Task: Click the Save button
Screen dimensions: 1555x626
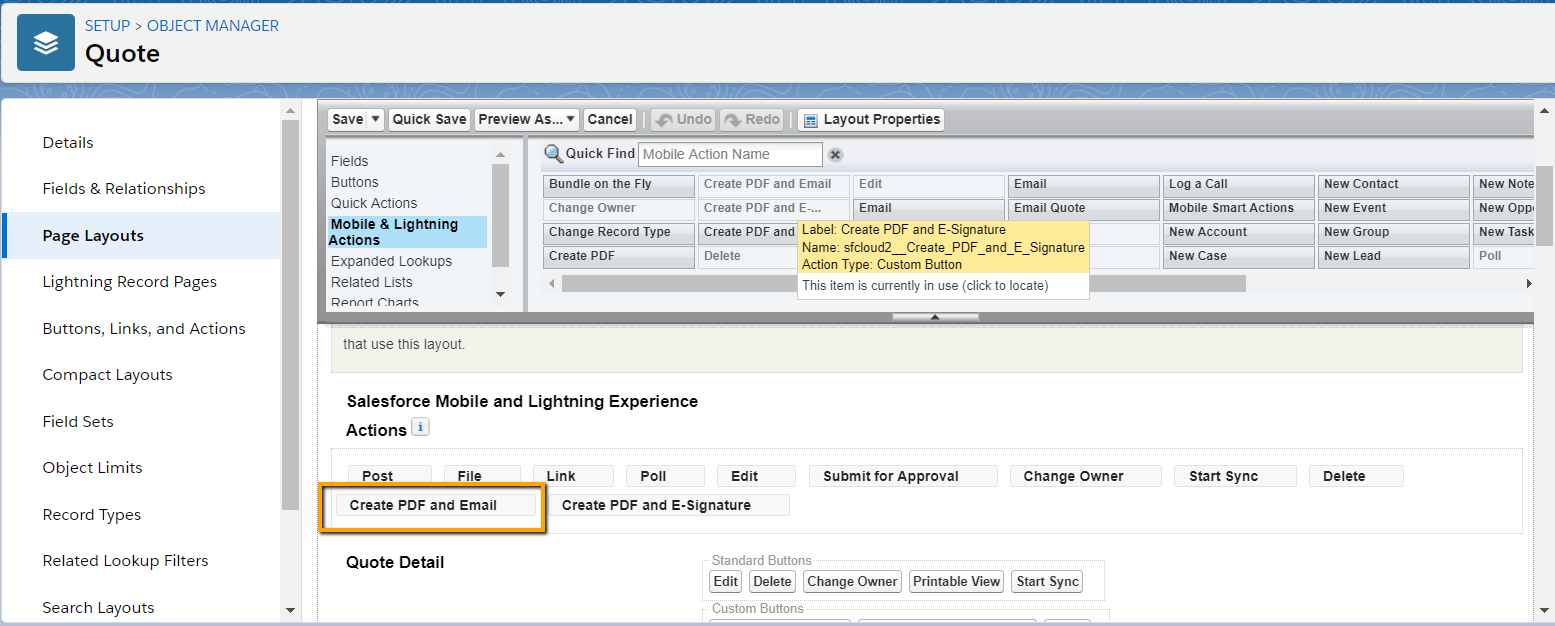Action: pos(347,120)
